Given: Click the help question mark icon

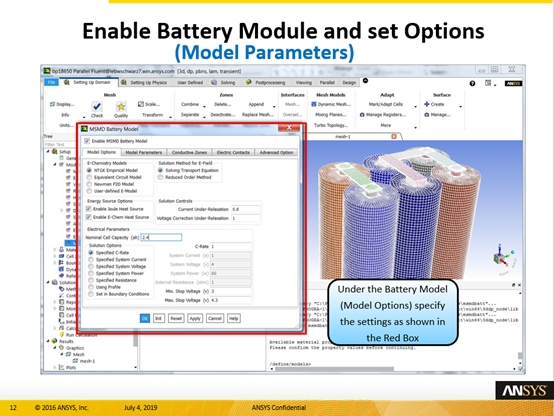Looking at the screenshot, I should tap(472, 83).
